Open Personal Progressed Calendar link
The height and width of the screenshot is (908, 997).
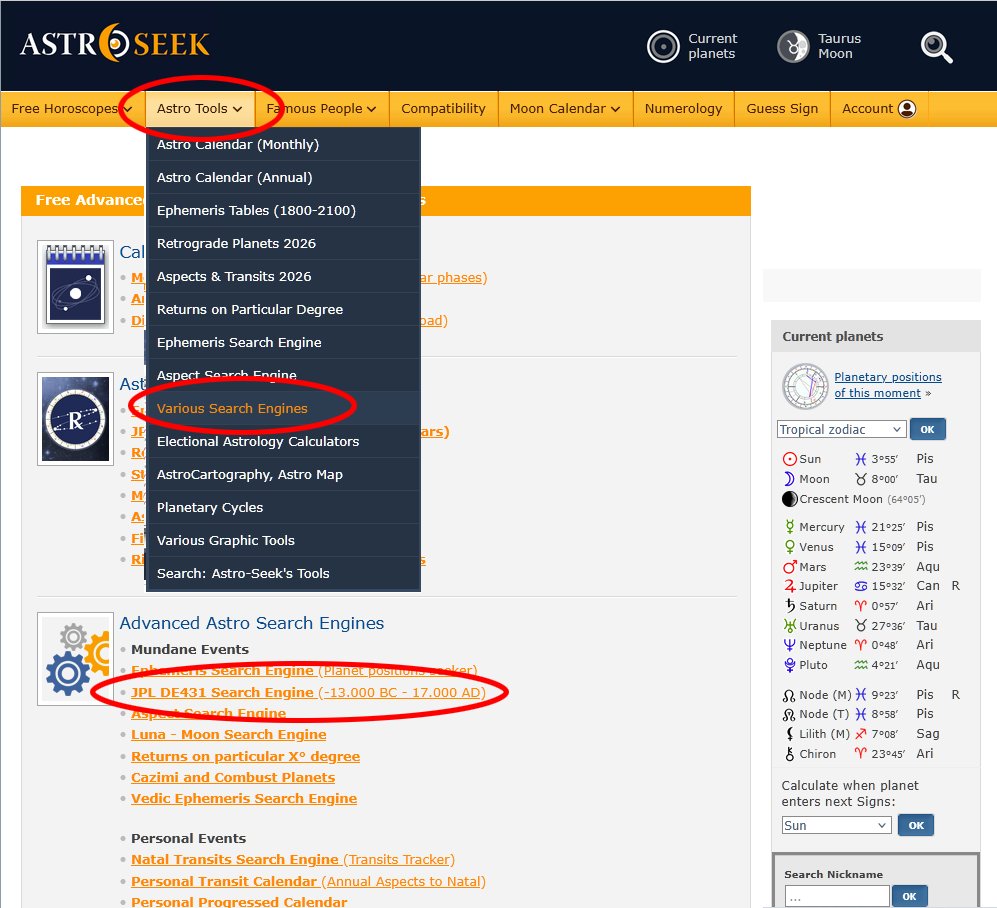239,902
